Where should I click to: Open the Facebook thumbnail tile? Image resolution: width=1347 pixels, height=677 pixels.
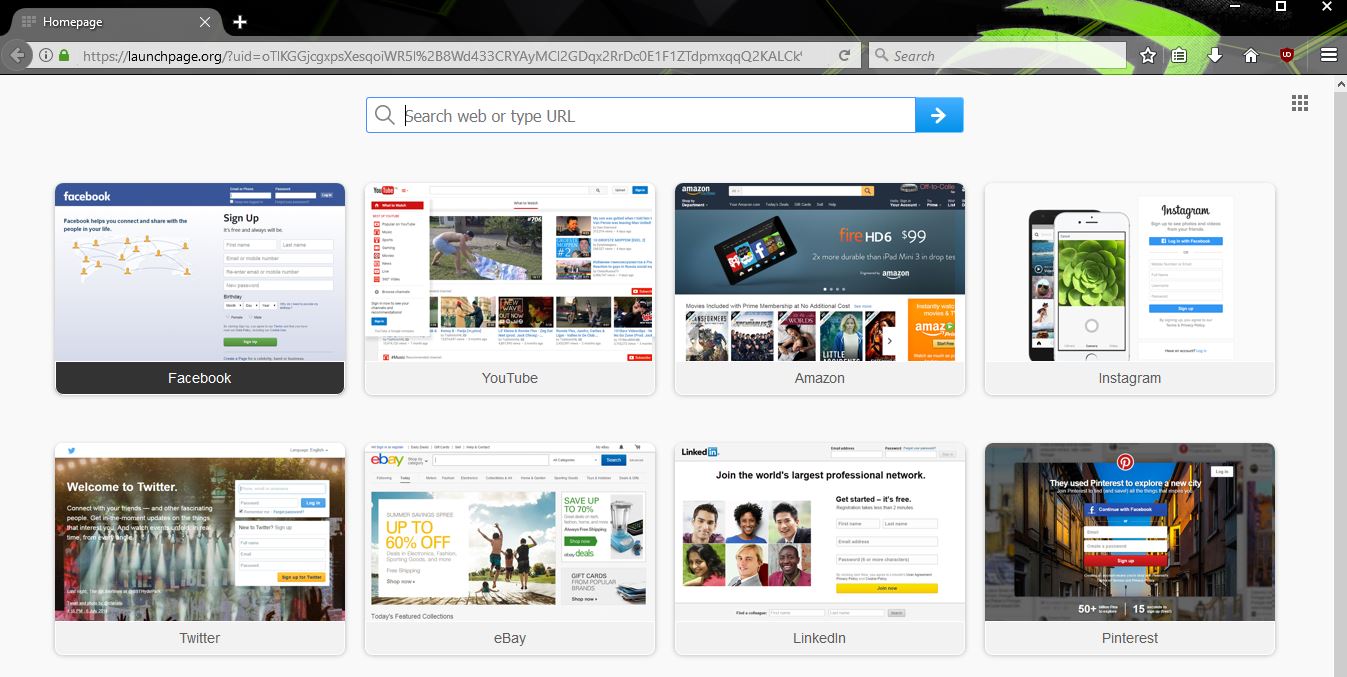[200, 272]
